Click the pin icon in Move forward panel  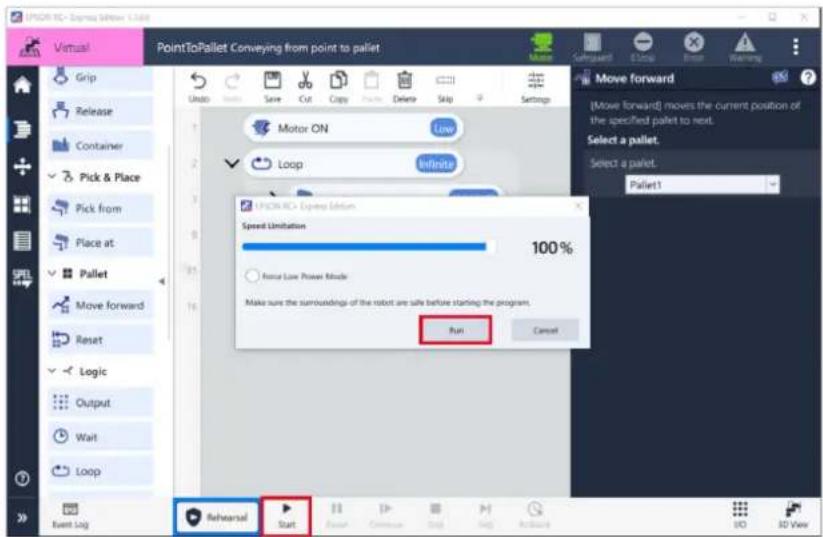tap(780, 78)
